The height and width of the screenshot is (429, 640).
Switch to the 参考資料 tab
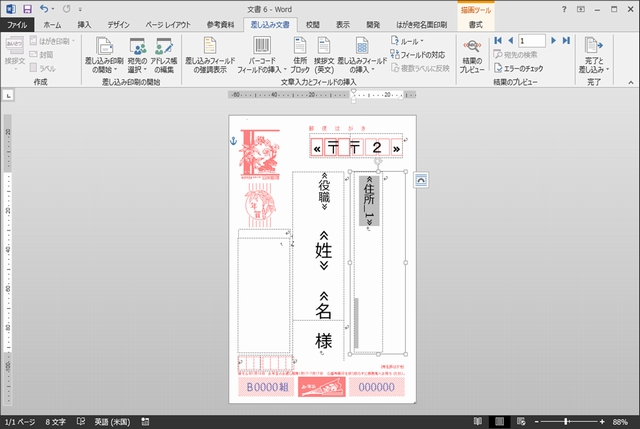click(x=220, y=24)
